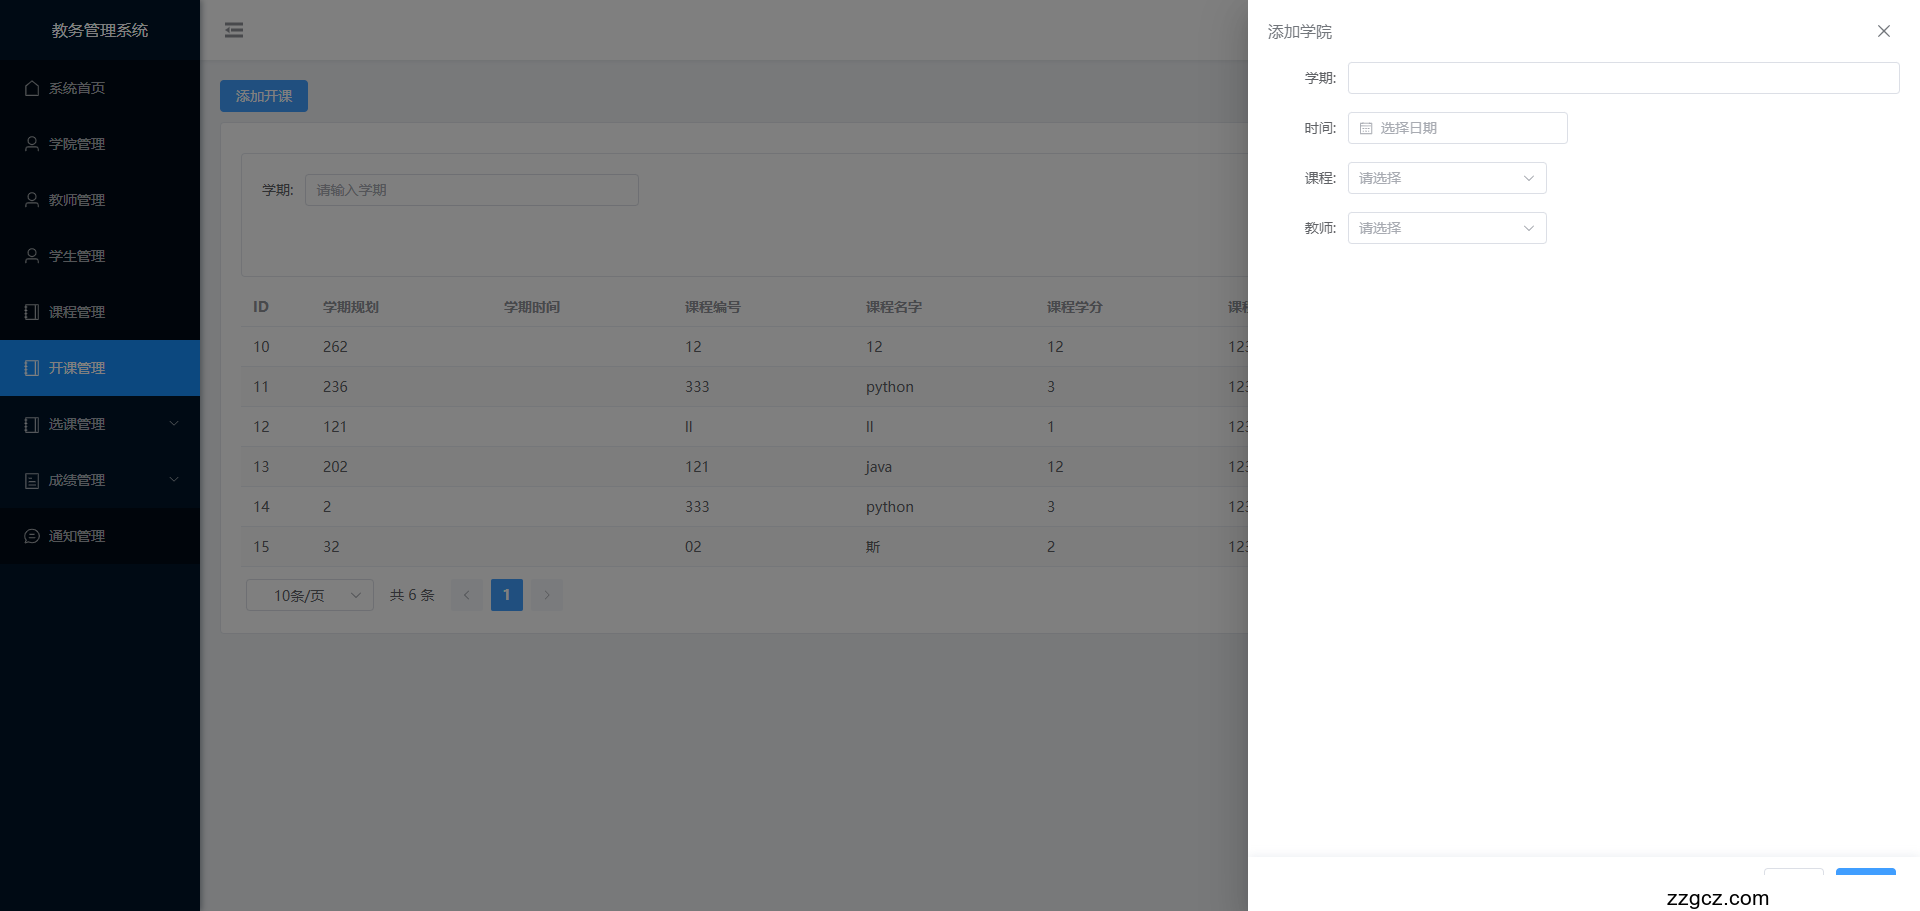Screen dimensions: 1920x911
Task: Open the 课程 dropdown selector
Action: tap(1446, 178)
